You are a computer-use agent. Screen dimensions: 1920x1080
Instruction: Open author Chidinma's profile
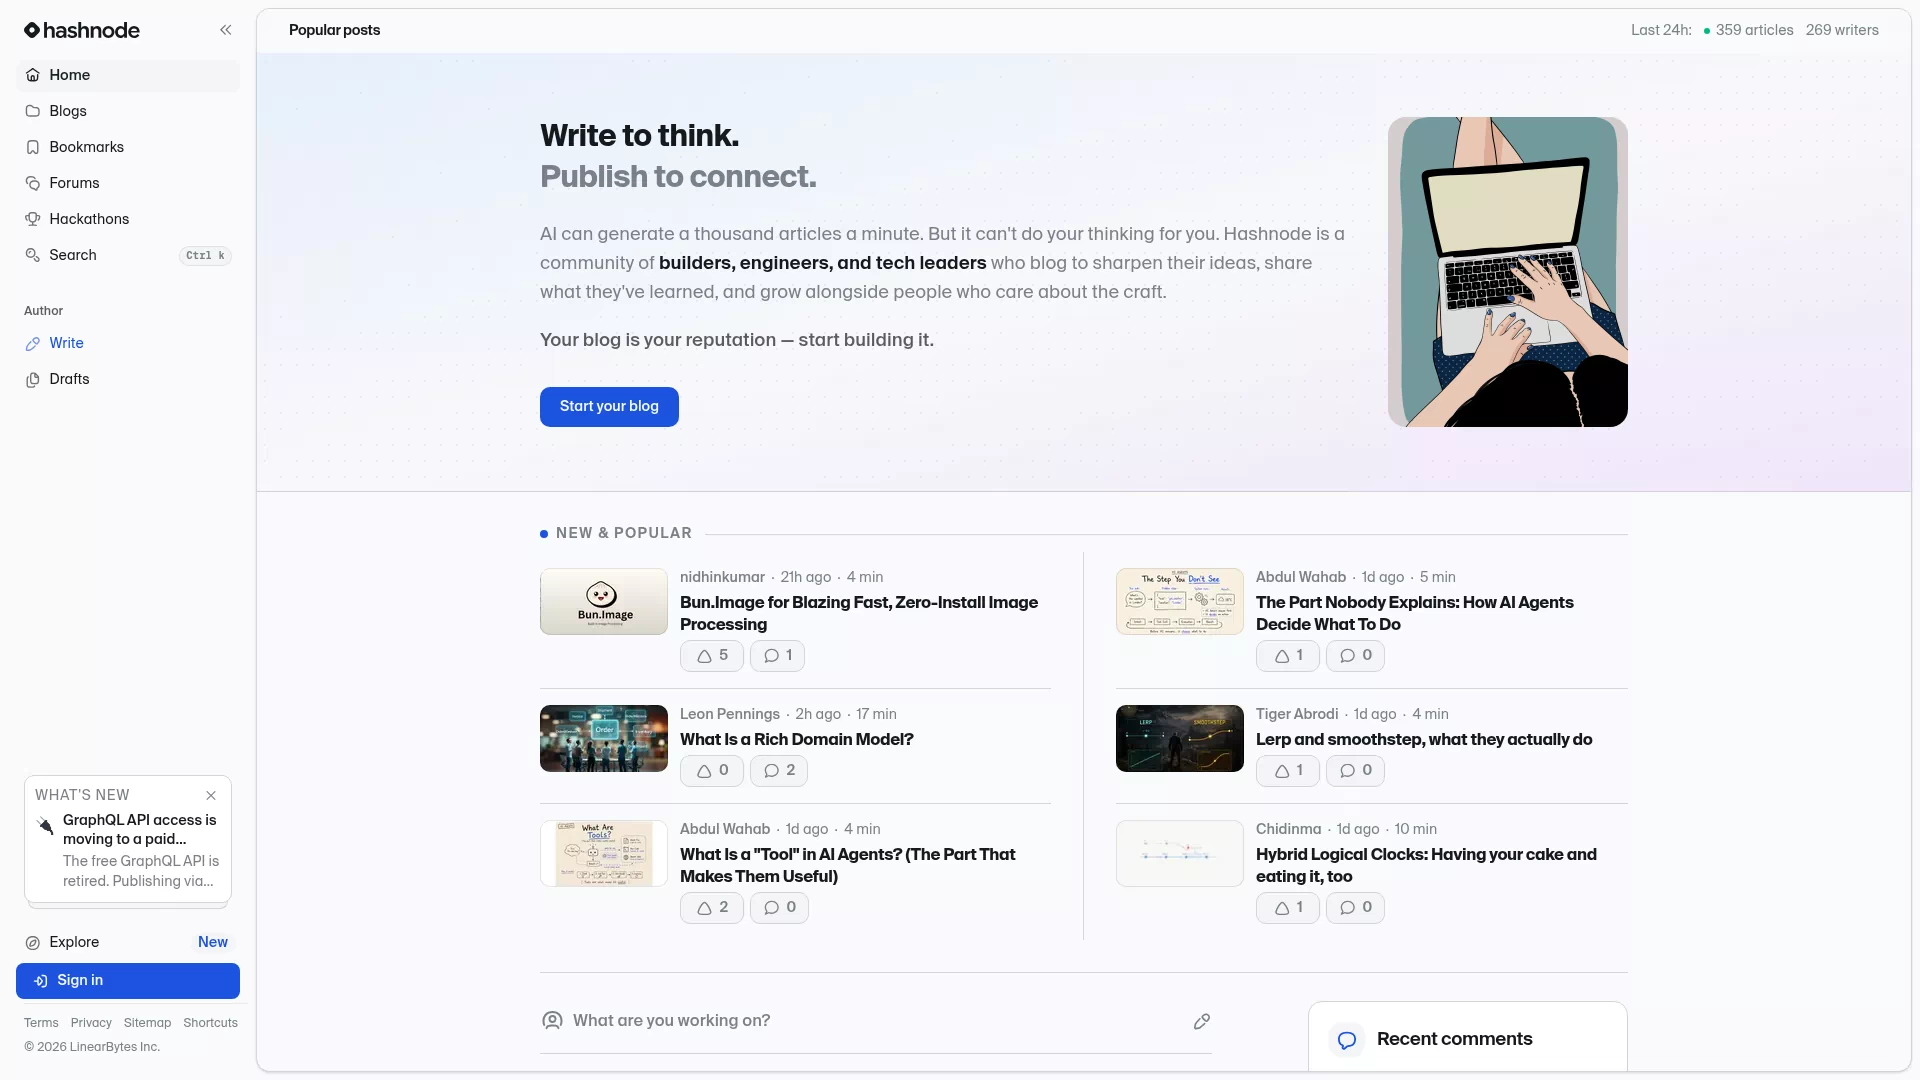[x=1288, y=829]
